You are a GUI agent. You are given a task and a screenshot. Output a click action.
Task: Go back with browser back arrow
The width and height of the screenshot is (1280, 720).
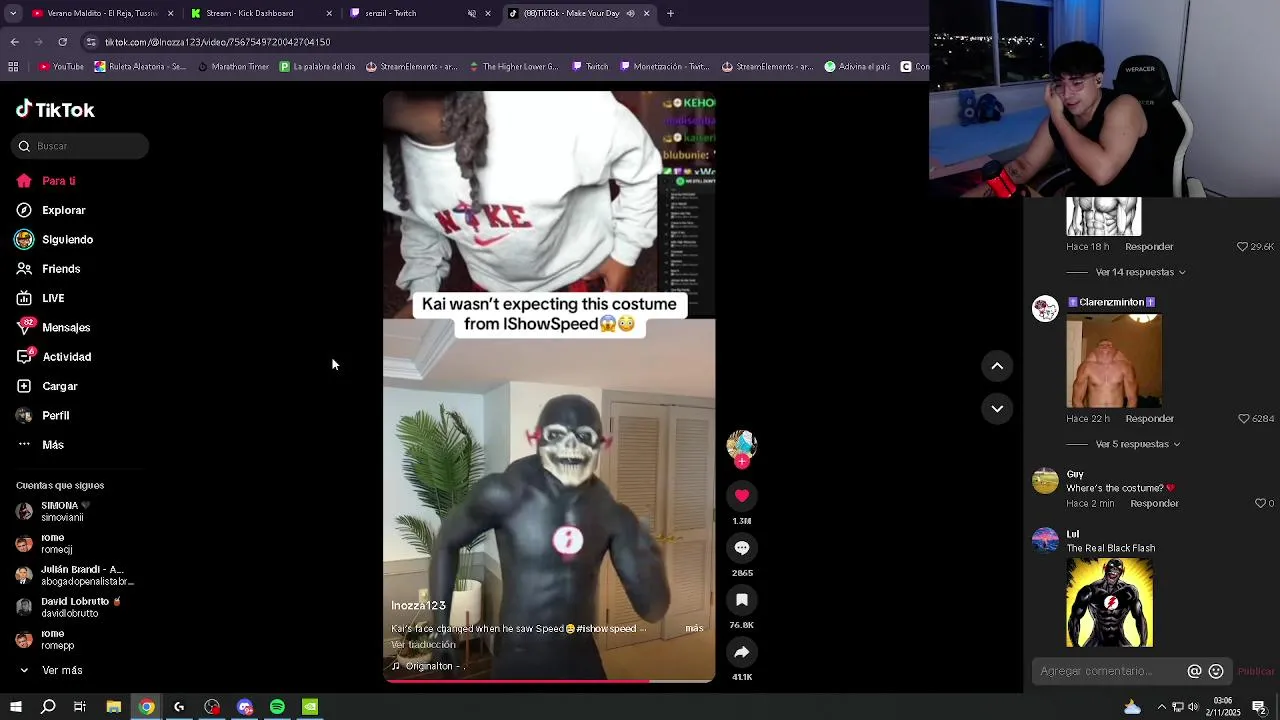(15, 42)
